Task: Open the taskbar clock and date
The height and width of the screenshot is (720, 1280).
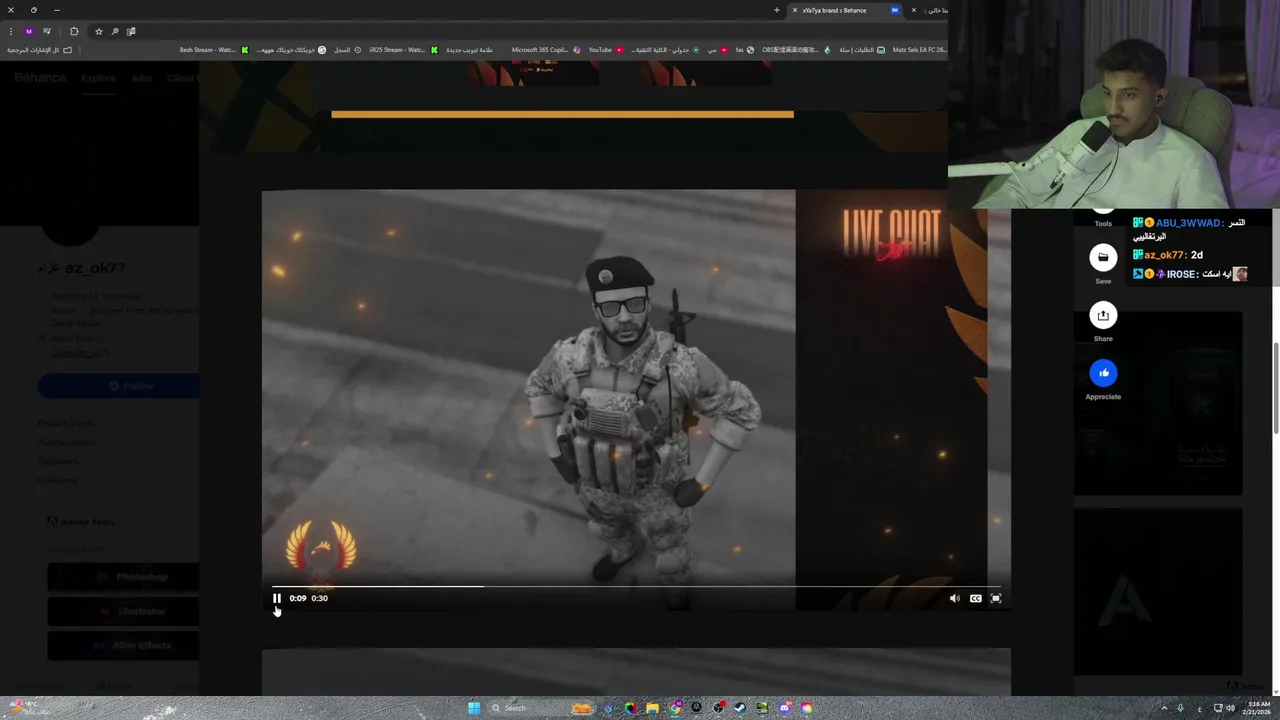Action: tap(1258, 708)
